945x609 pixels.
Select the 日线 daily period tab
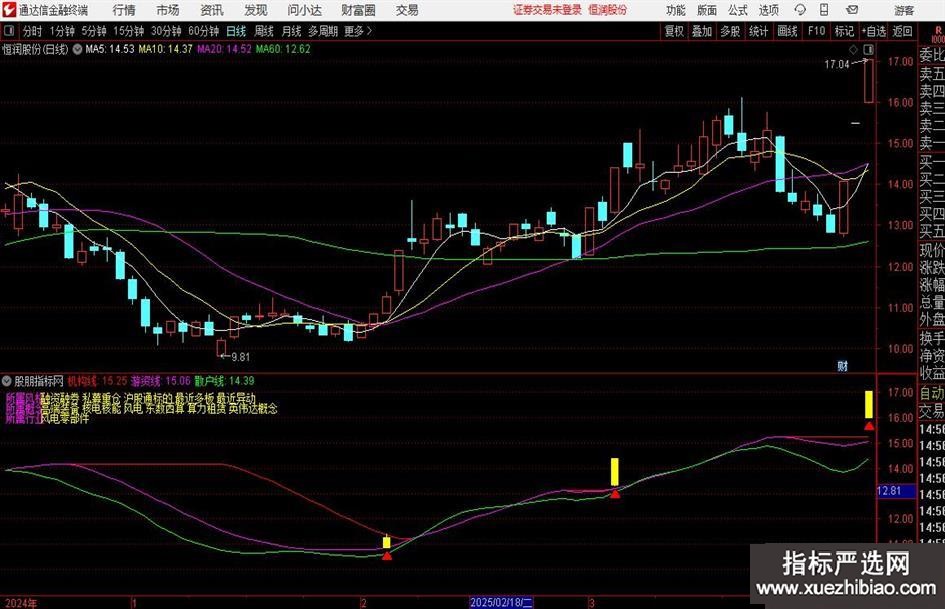[x=236, y=31]
